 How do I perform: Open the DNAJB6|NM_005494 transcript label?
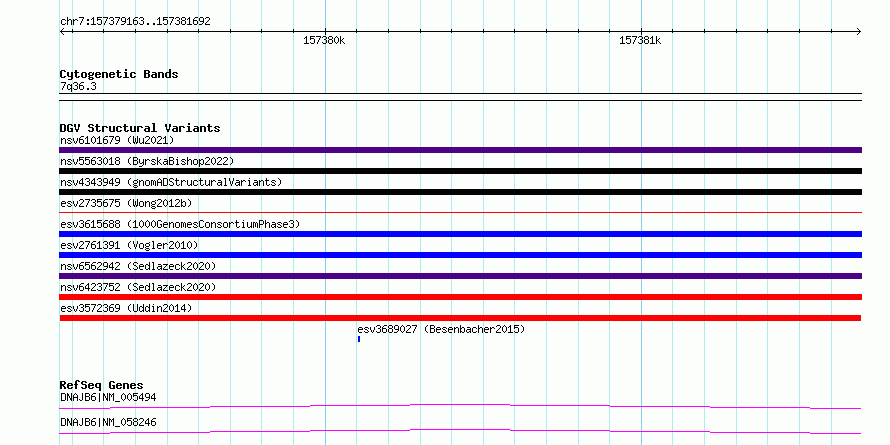(x=108, y=397)
